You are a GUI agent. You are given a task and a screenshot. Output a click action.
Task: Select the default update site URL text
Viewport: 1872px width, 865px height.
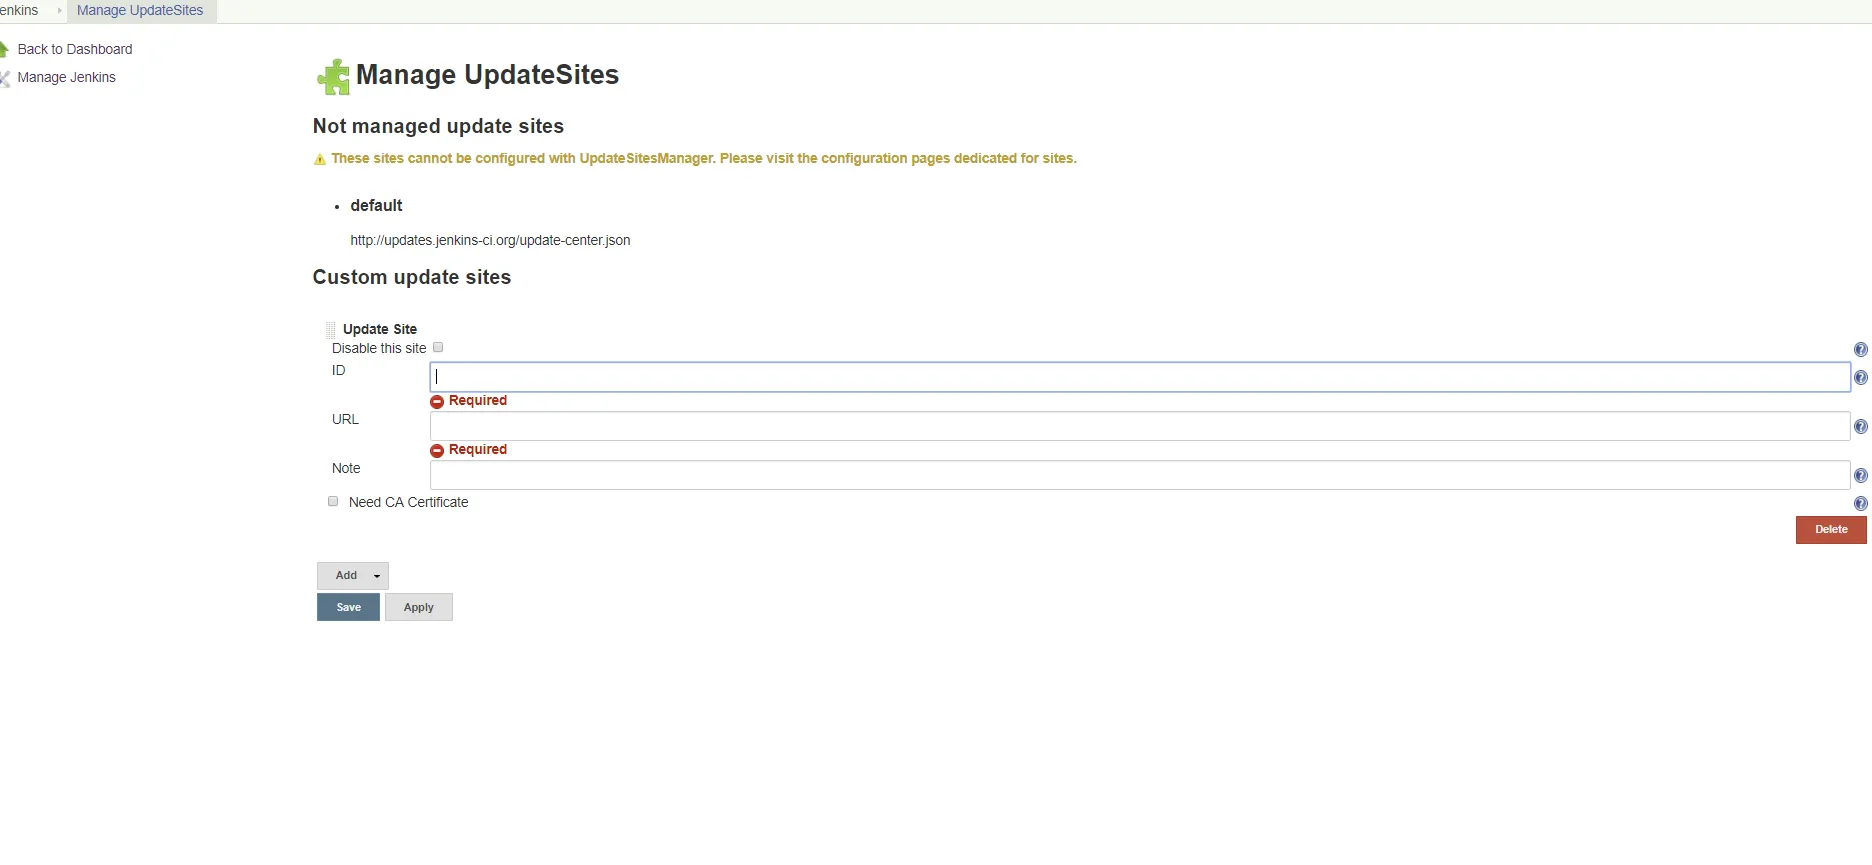490,240
